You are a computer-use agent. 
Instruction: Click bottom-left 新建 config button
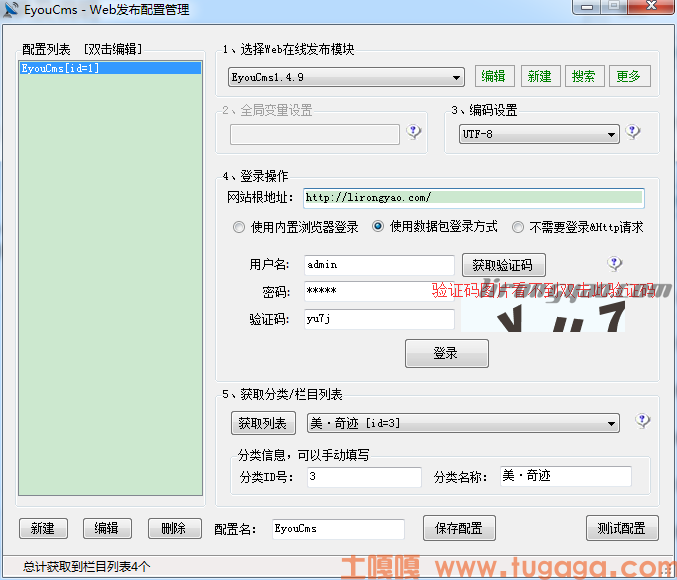(43, 528)
